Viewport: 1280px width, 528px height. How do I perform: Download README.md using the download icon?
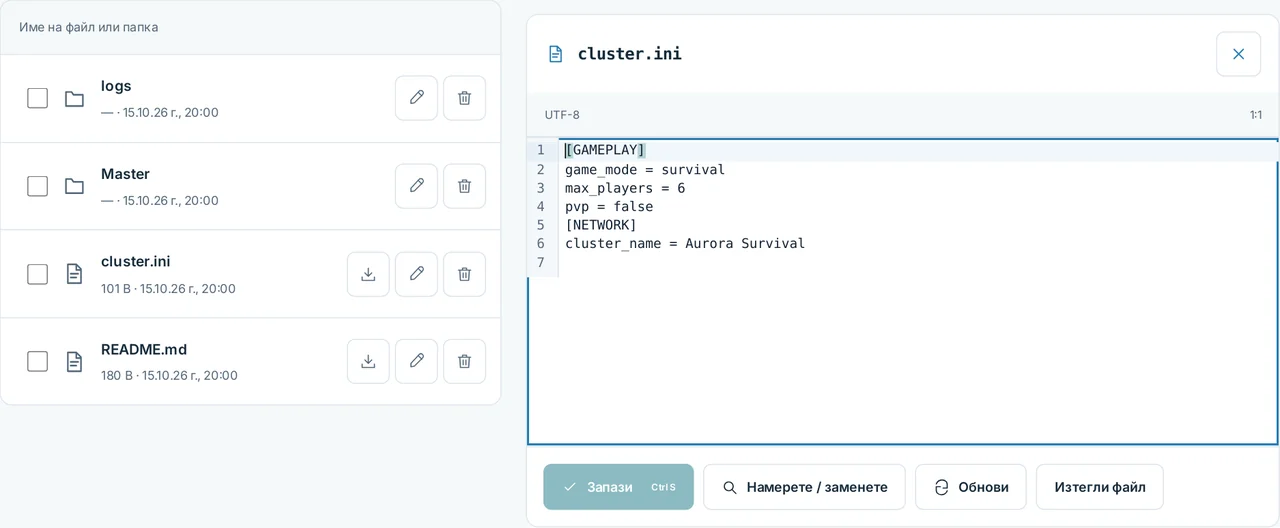click(368, 361)
